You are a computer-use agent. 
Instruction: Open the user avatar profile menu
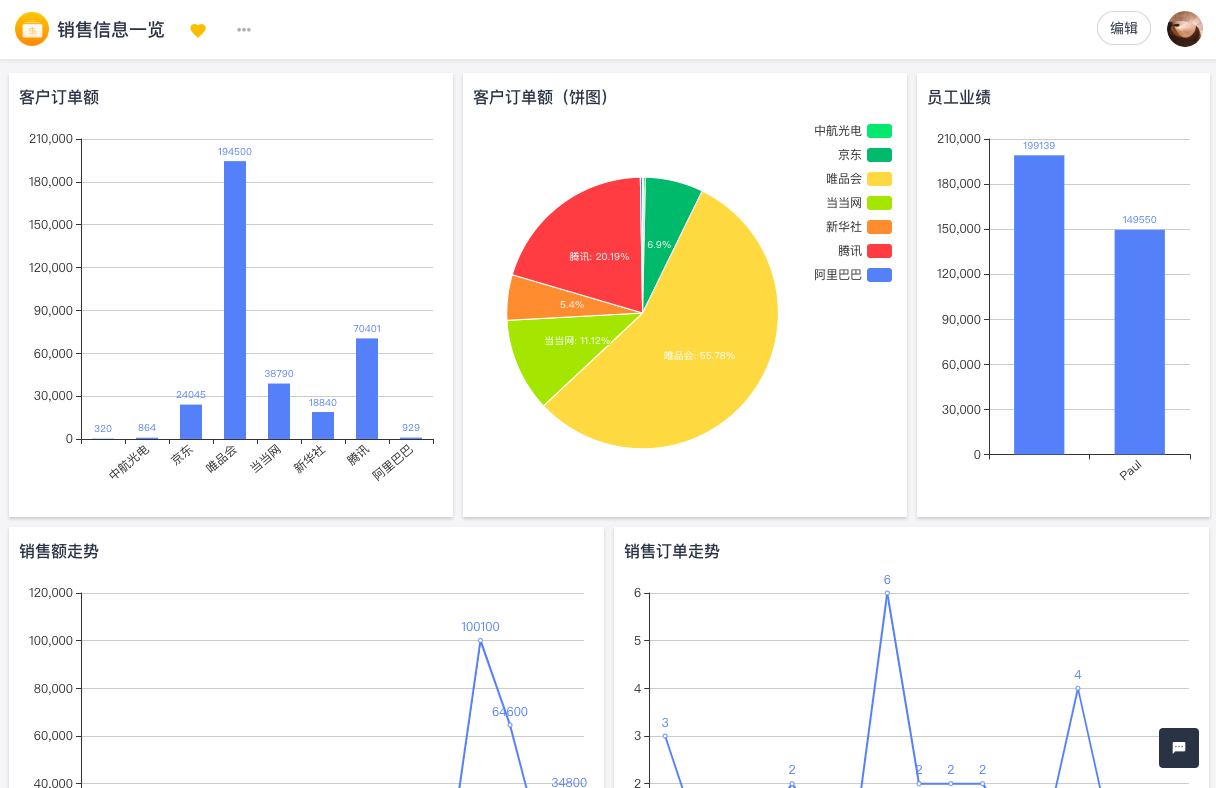point(1185,29)
